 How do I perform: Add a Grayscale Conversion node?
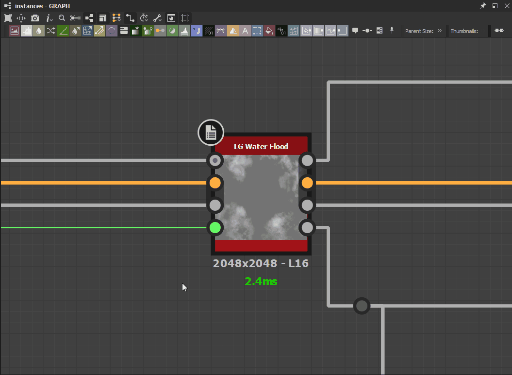160,31
